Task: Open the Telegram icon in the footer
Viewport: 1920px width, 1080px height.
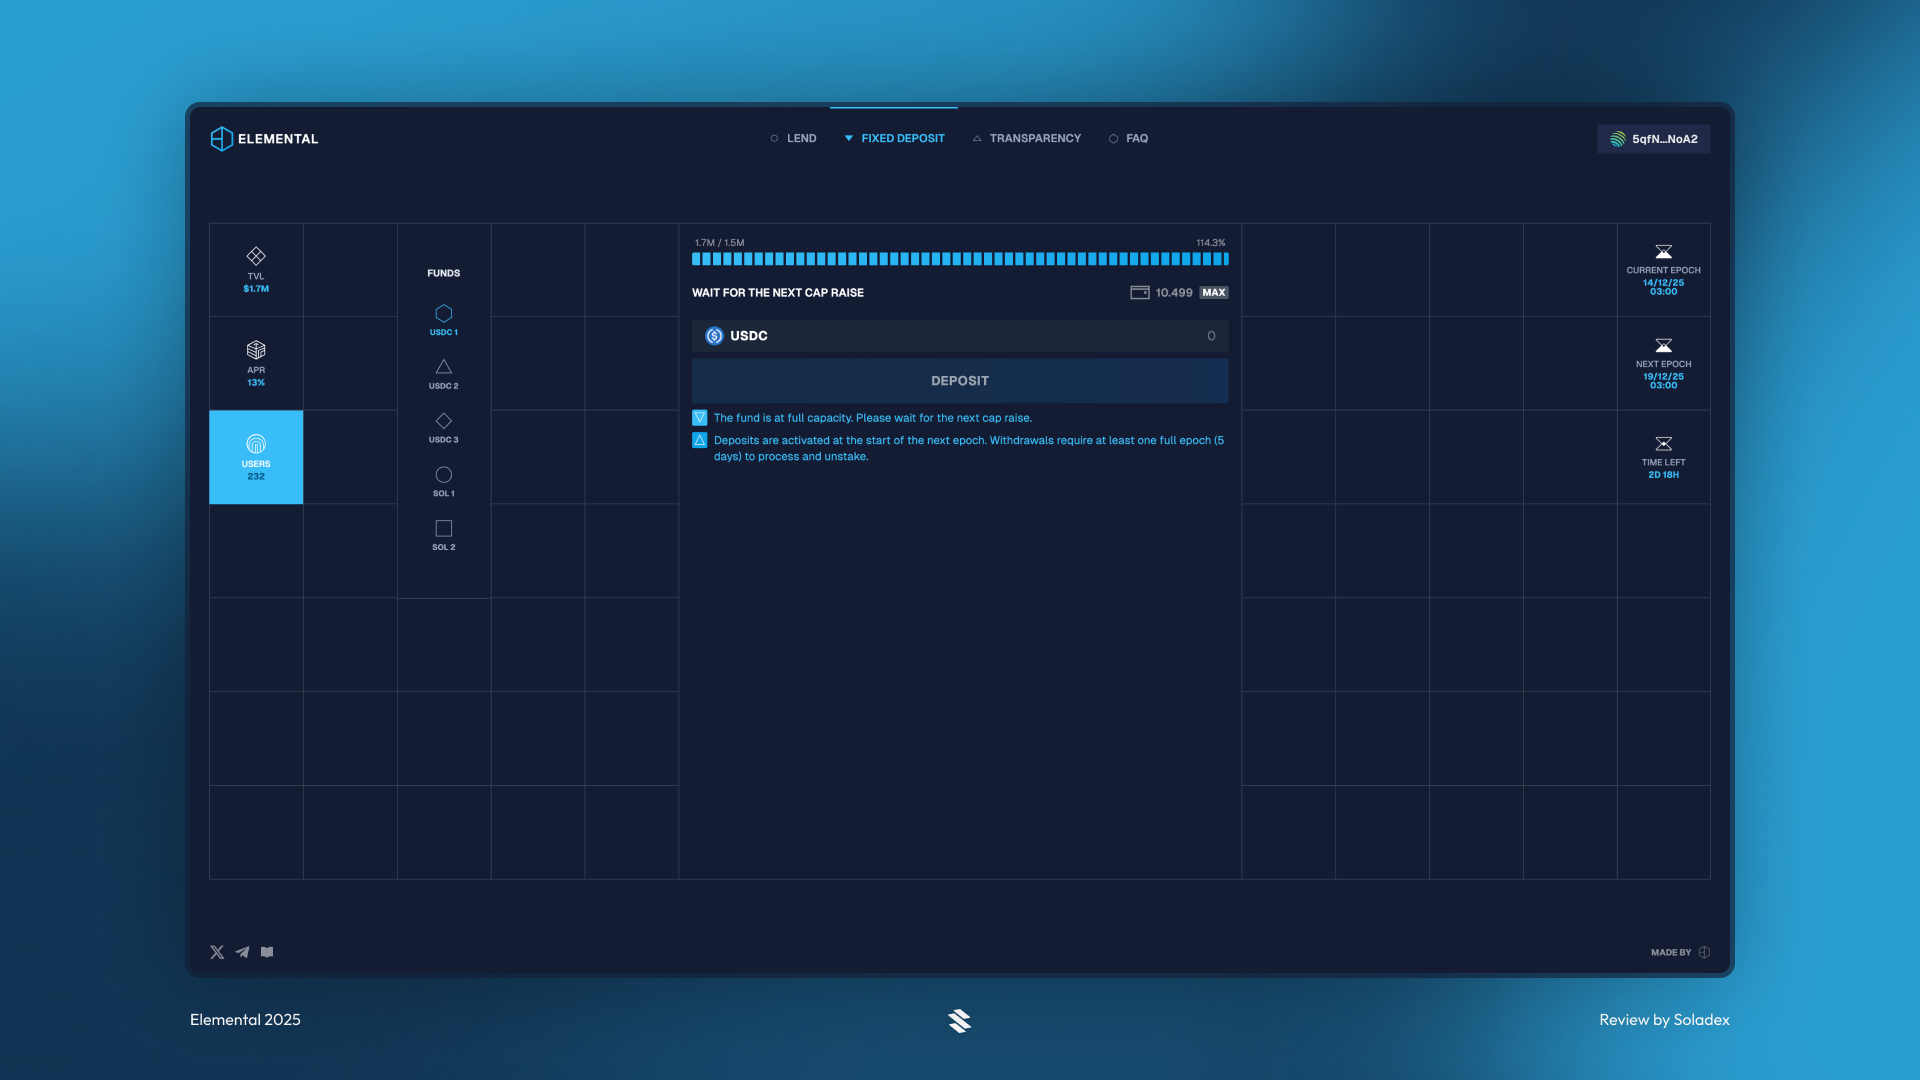Action: [x=241, y=952]
